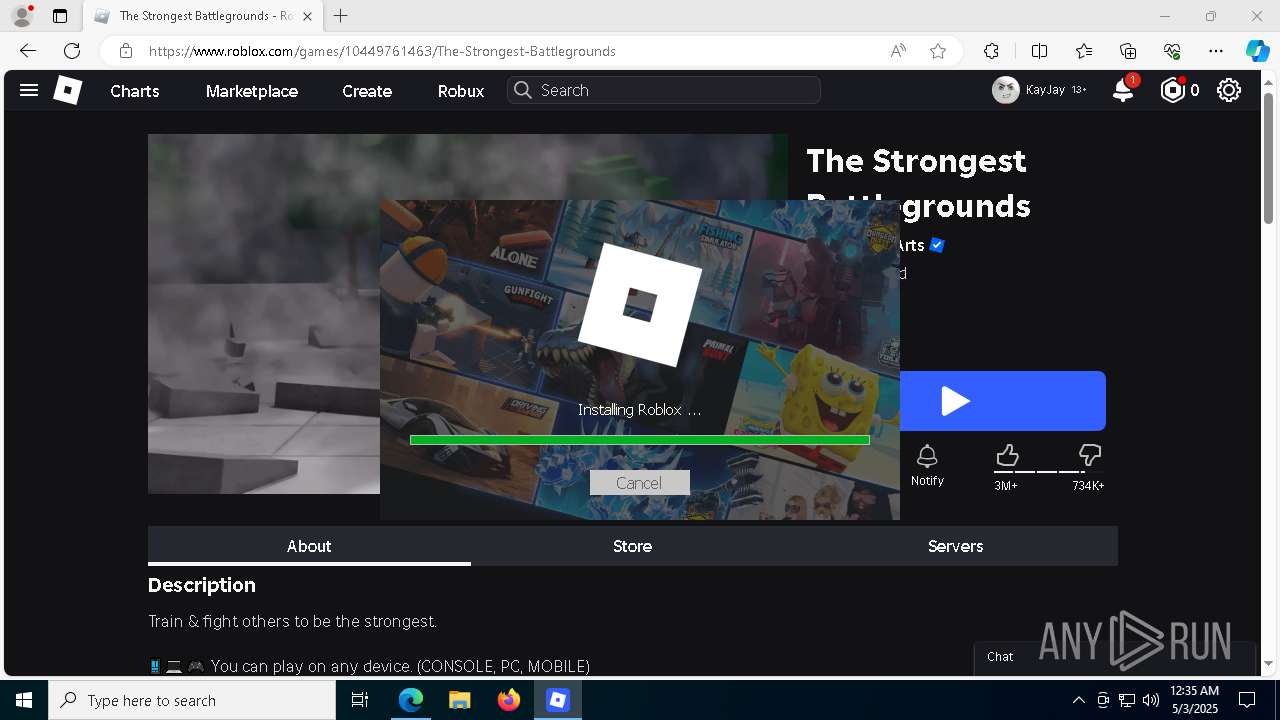This screenshot has width=1280, height=720.
Task: Go to the Roblox home logo
Action: (67, 90)
